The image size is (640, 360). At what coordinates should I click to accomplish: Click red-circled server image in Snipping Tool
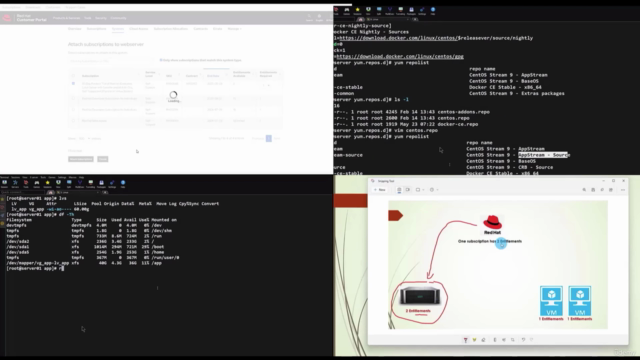[x=420, y=296]
